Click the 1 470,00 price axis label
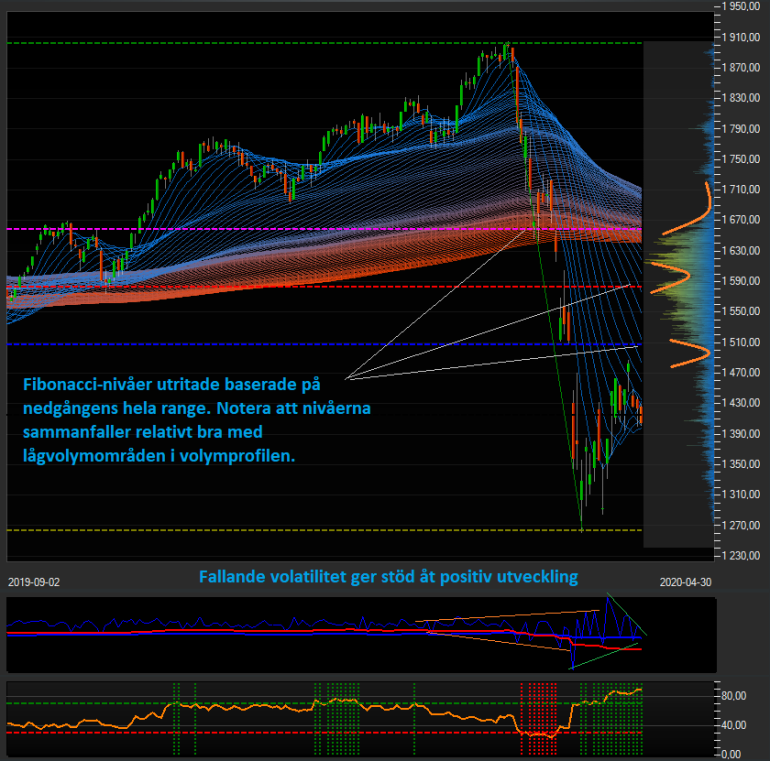 coord(741,373)
